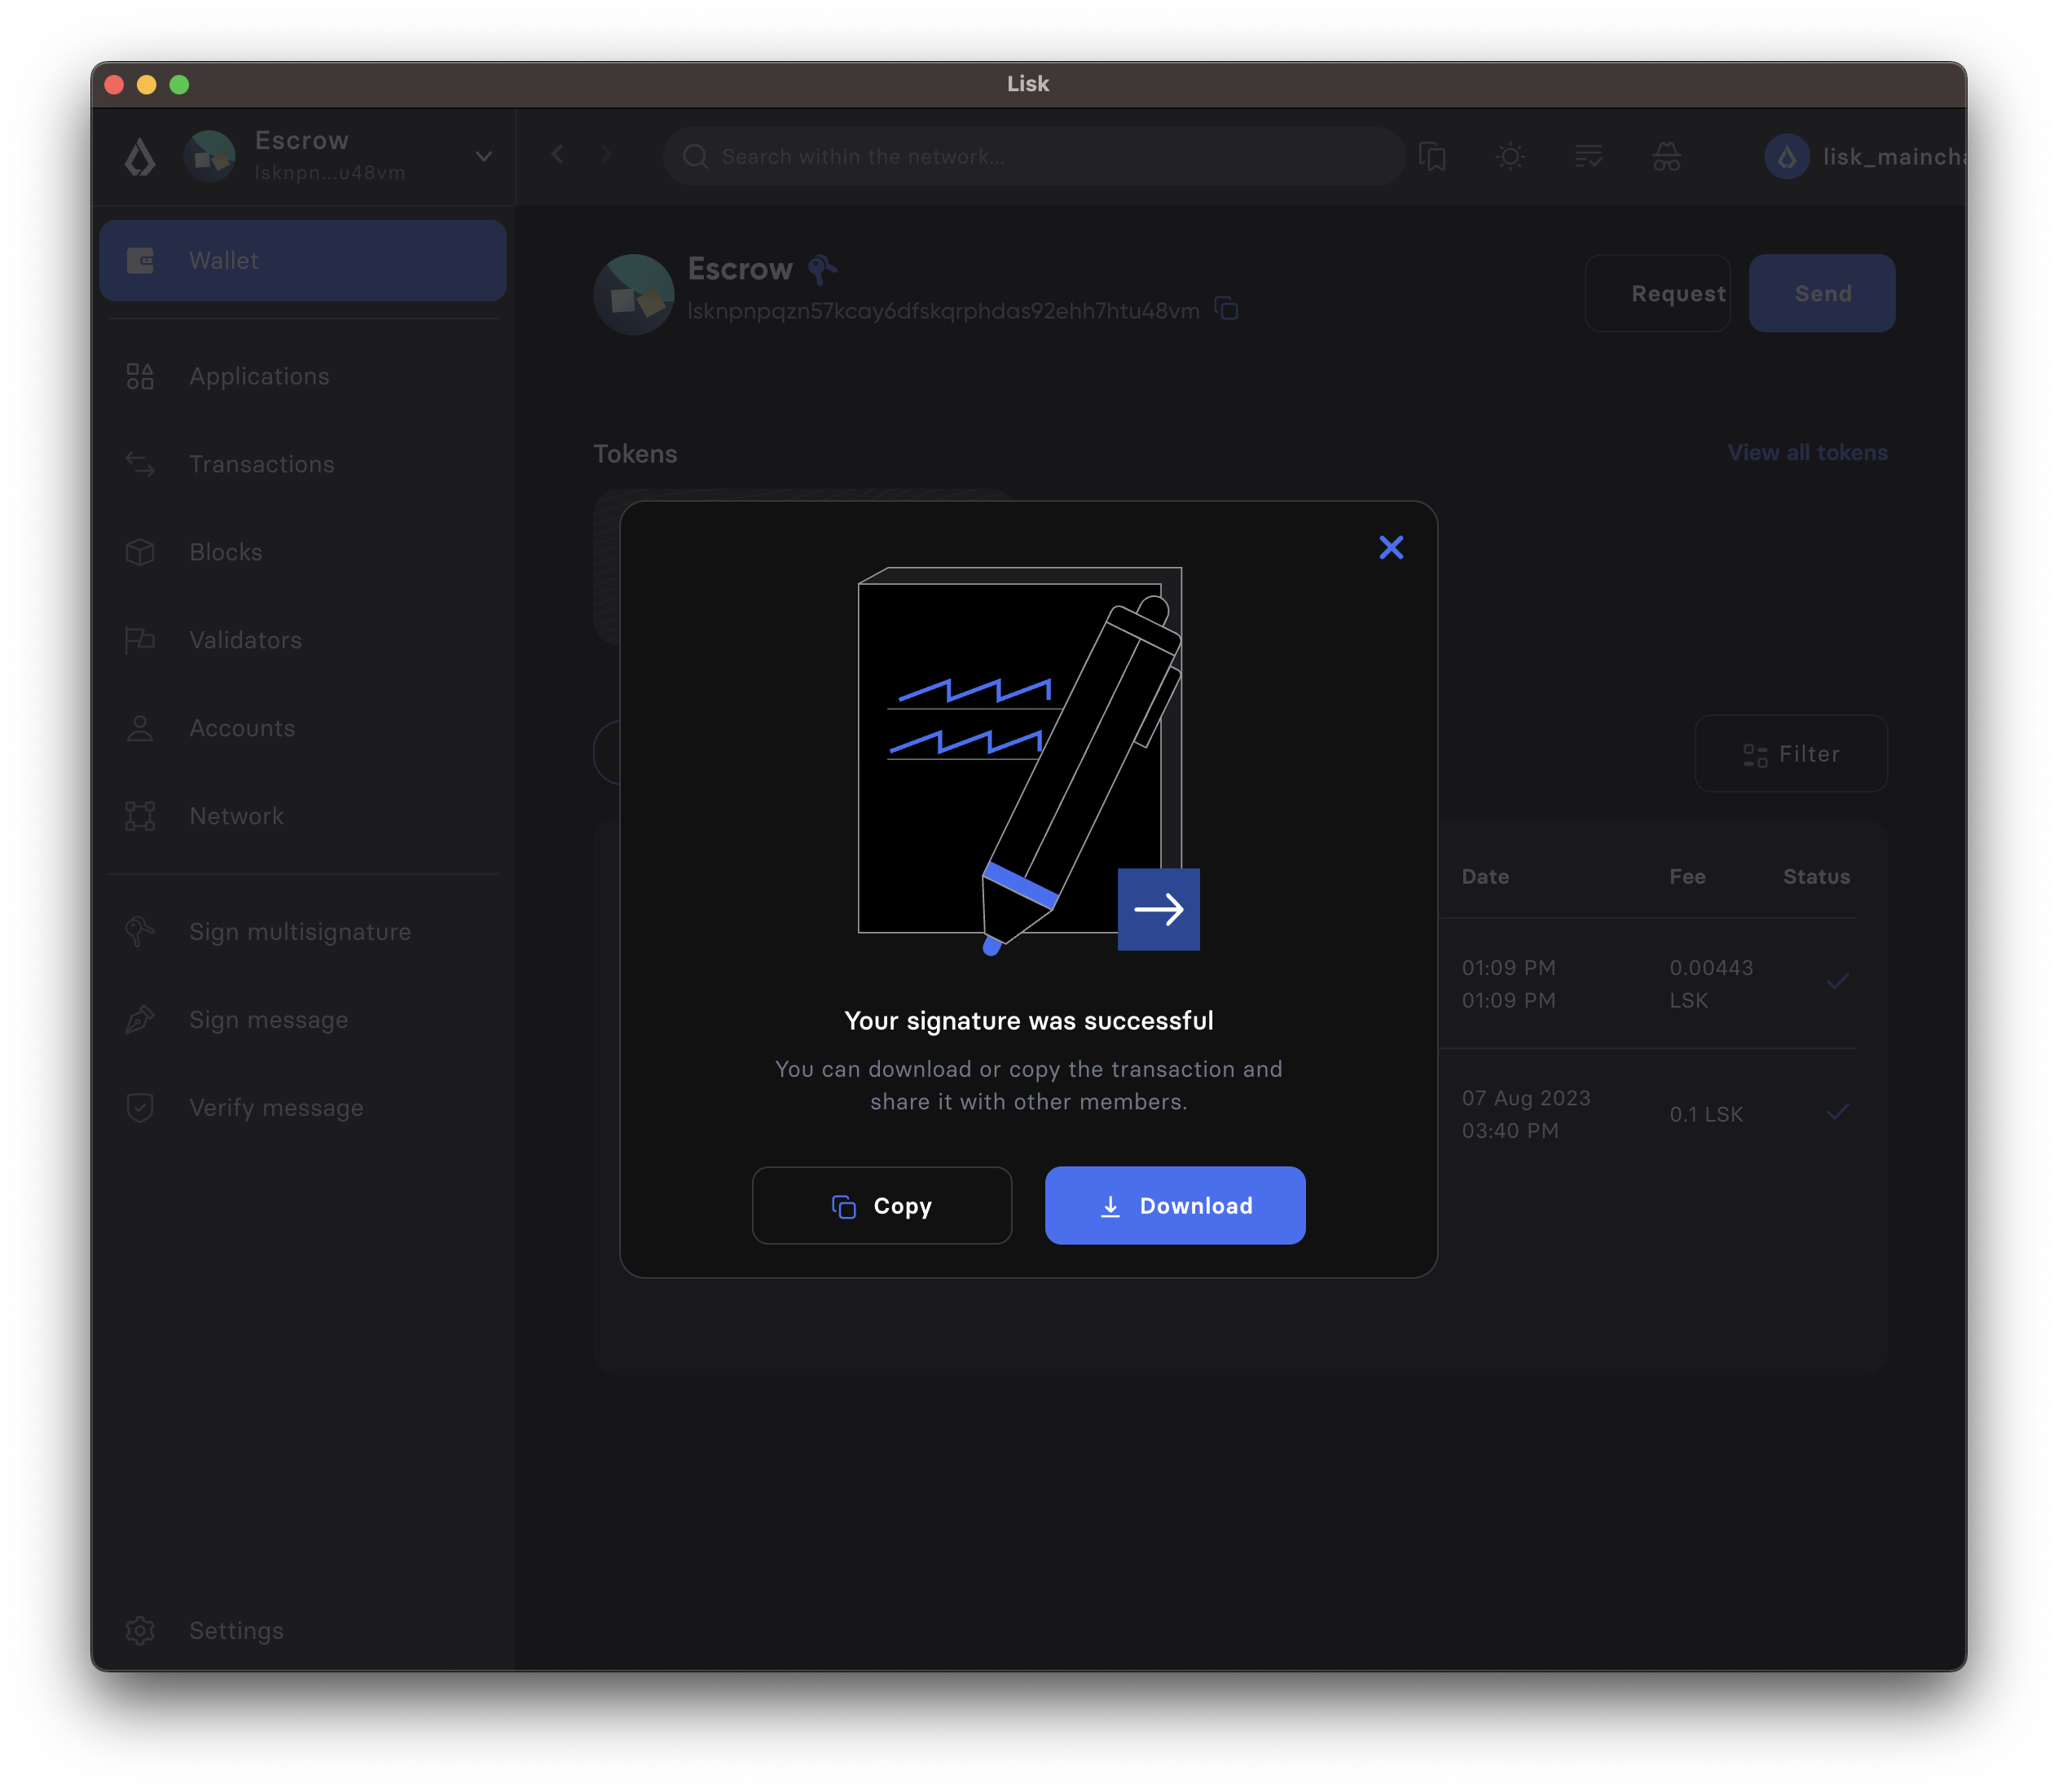The image size is (2058, 1792).
Task: Open Settings gear in sidebar
Action: click(x=140, y=1630)
